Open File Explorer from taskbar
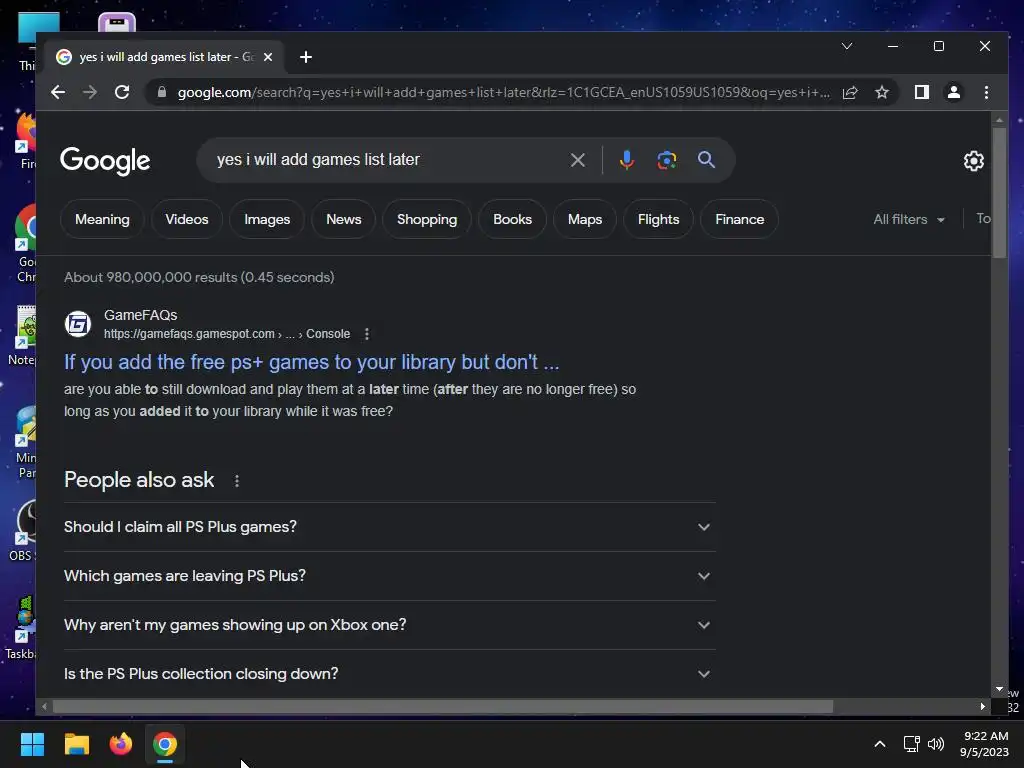The width and height of the screenshot is (1024, 768). tap(76, 744)
